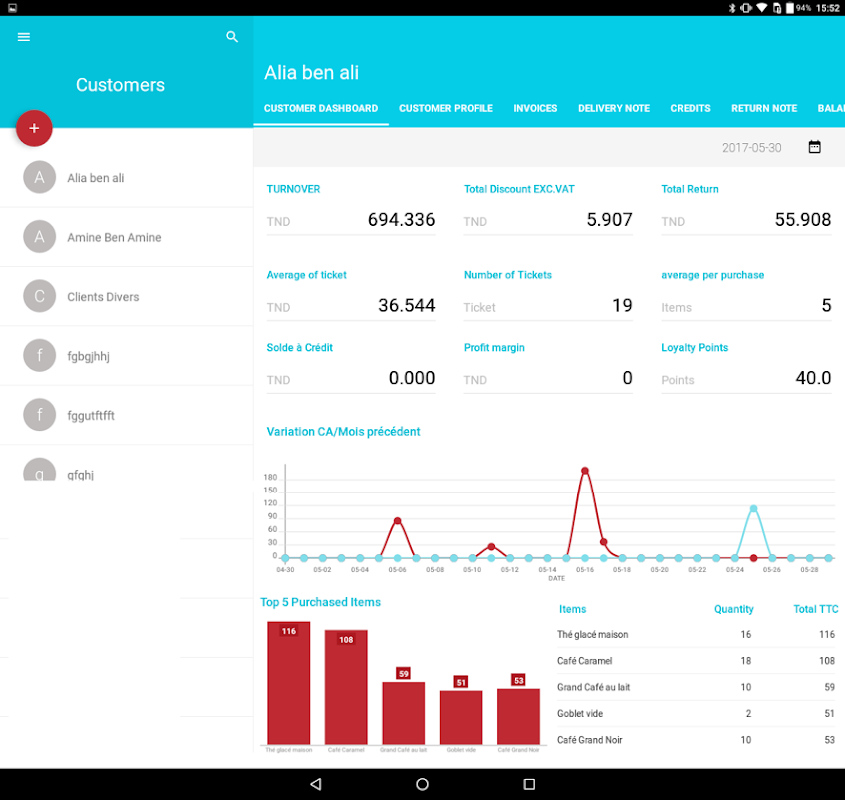Image resolution: width=845 pixels, height=800 pixels.
Task: Tap Goblet vide table row
Action: click(696, 714)
